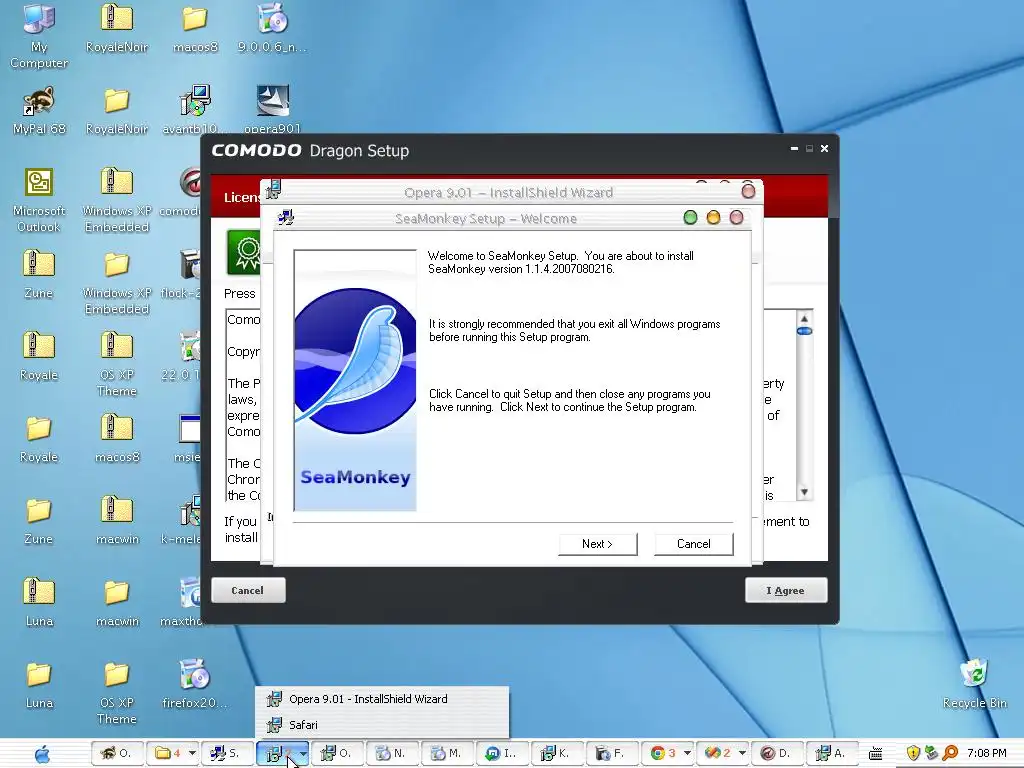Select the macwin plain folder icon
1024x768 pixels.
117,602
